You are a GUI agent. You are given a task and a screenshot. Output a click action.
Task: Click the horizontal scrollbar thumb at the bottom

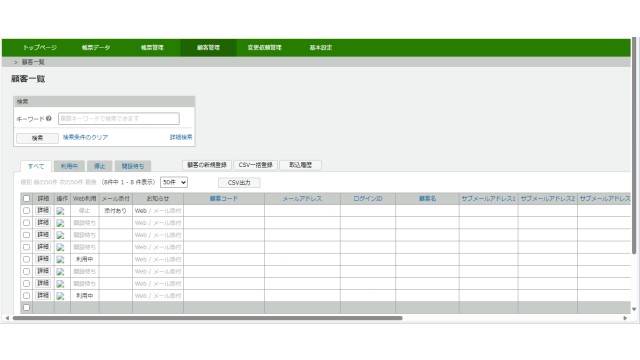pyautogui.click(x=207, y=318)
